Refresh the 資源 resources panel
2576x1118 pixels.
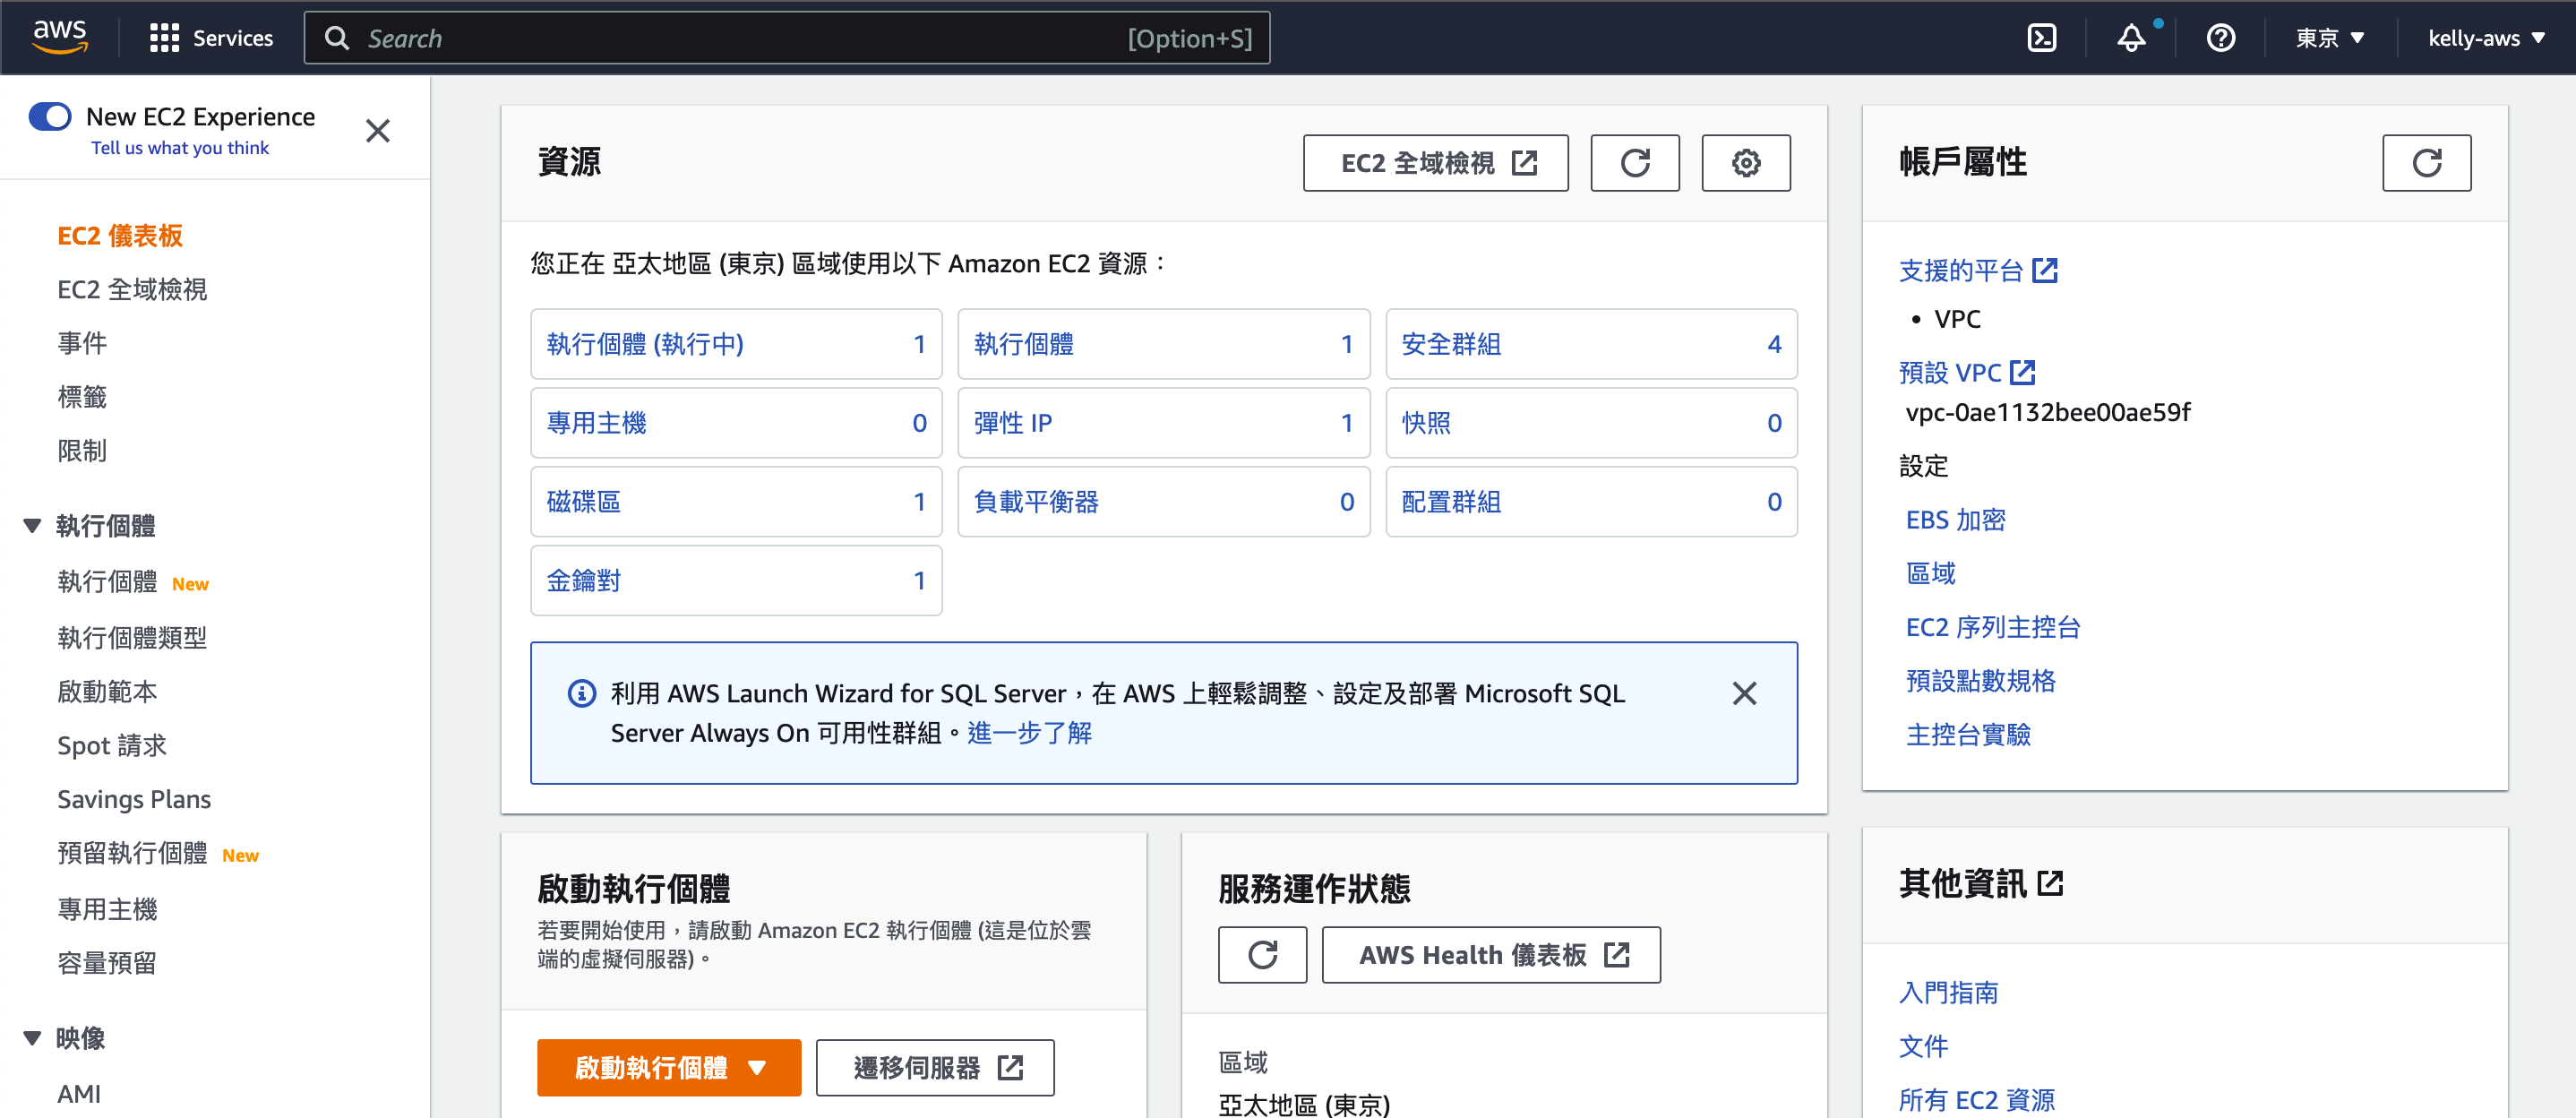pyautogui.click(x=1635, y=162)
